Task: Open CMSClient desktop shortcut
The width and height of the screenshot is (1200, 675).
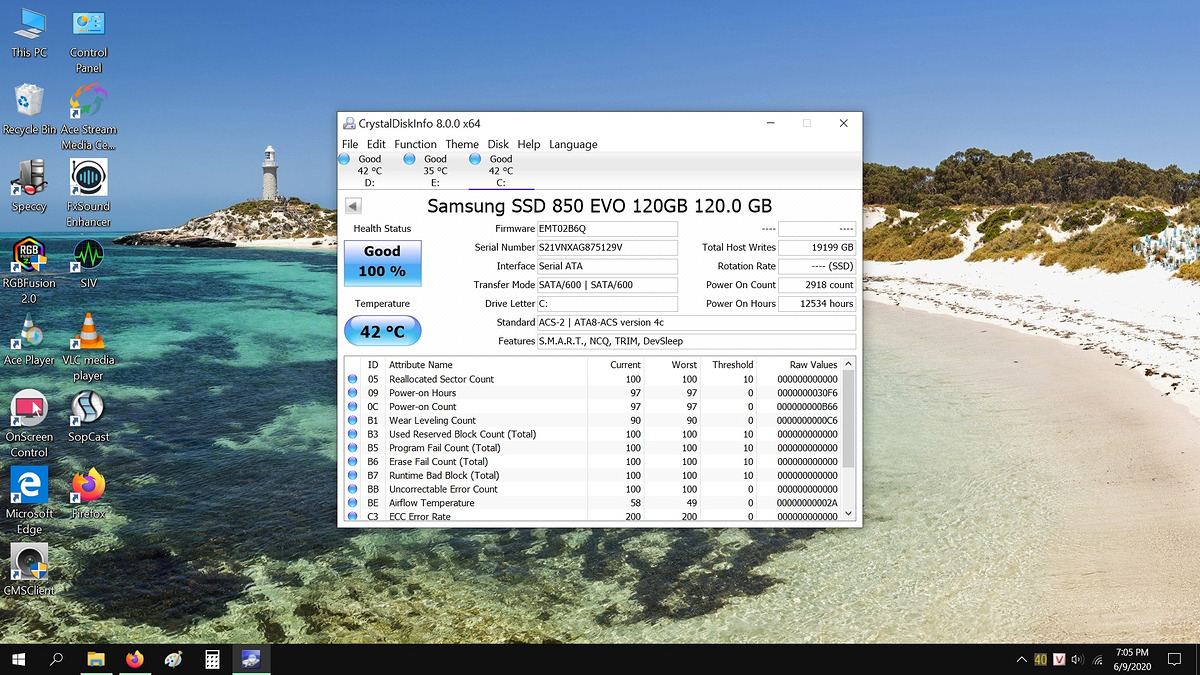Action: 29,571
